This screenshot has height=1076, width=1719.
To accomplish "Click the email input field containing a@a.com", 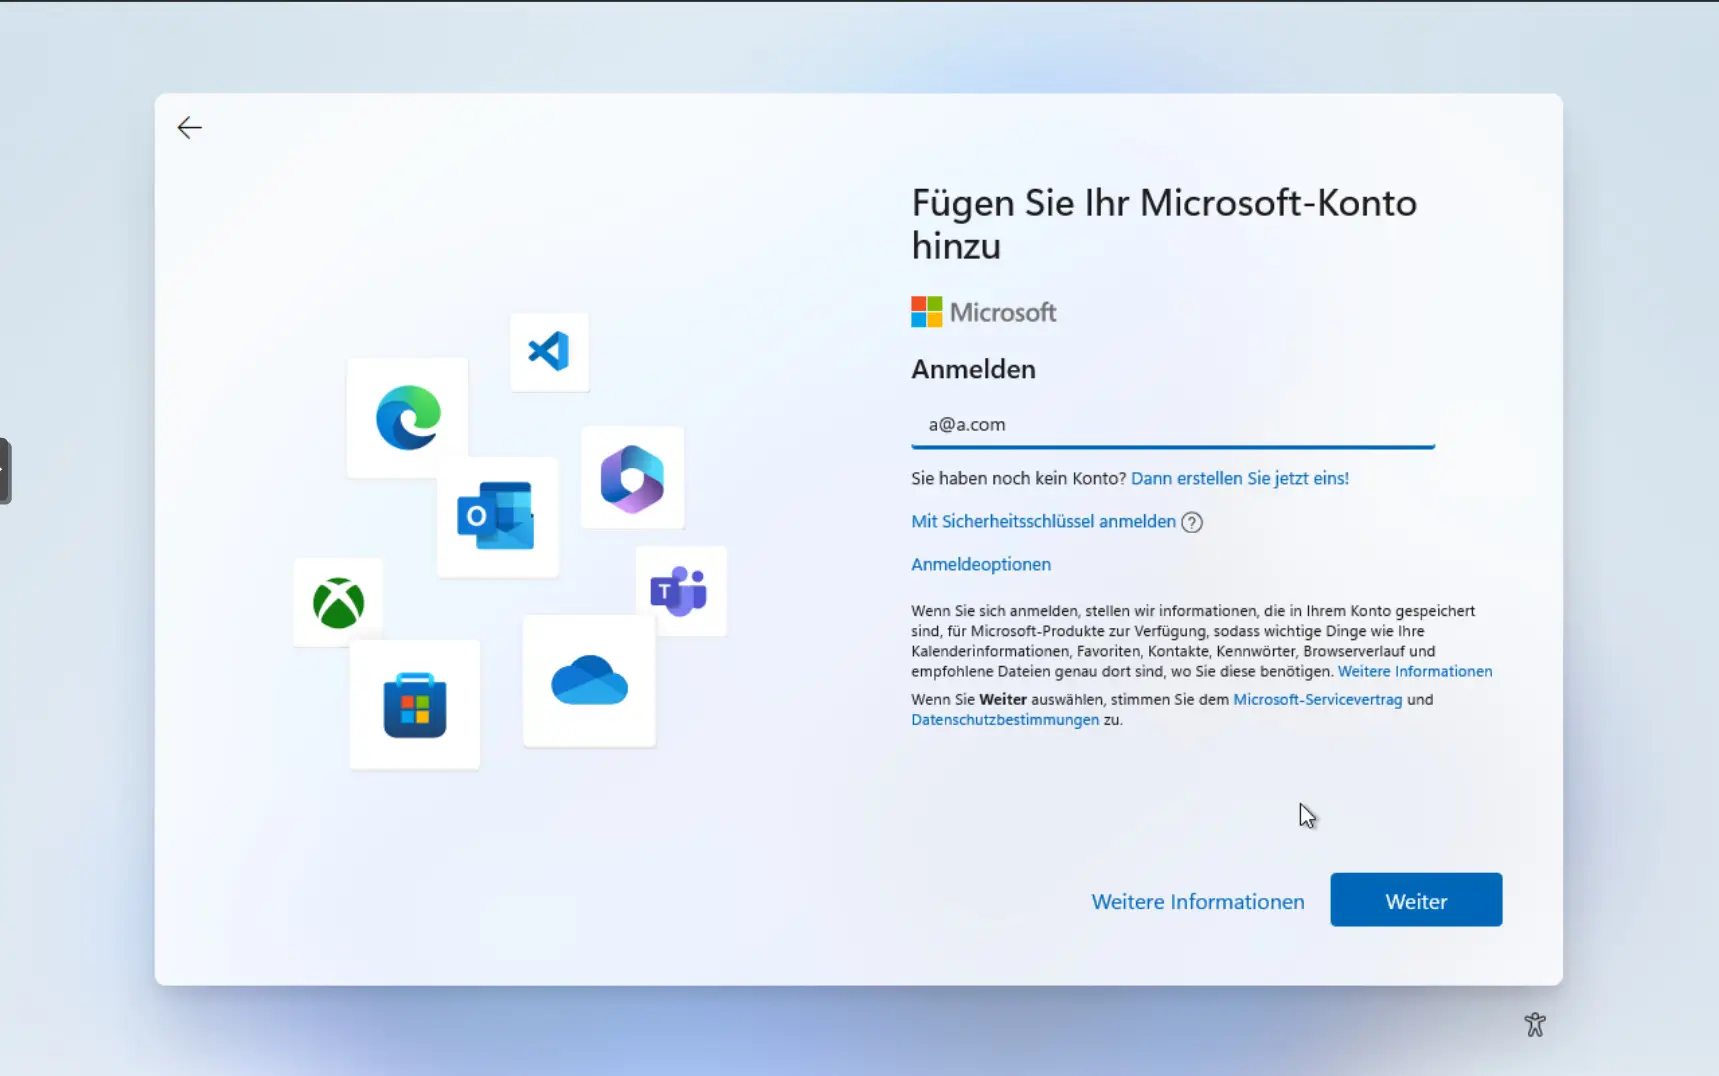I will point(1173,425).
